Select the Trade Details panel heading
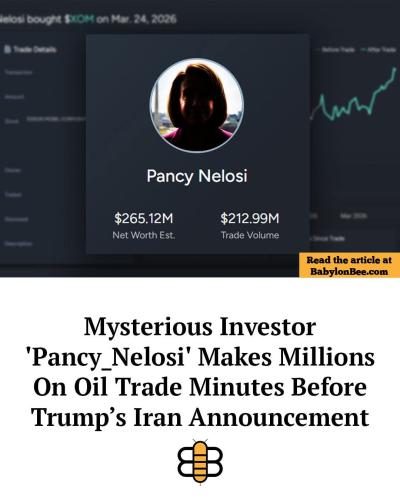 coord(35,50)
